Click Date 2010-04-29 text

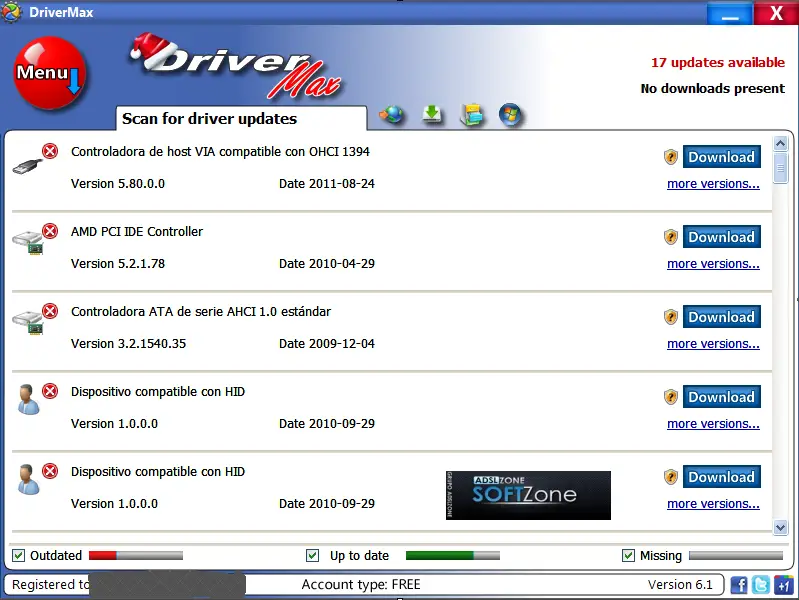click(327, 264)
